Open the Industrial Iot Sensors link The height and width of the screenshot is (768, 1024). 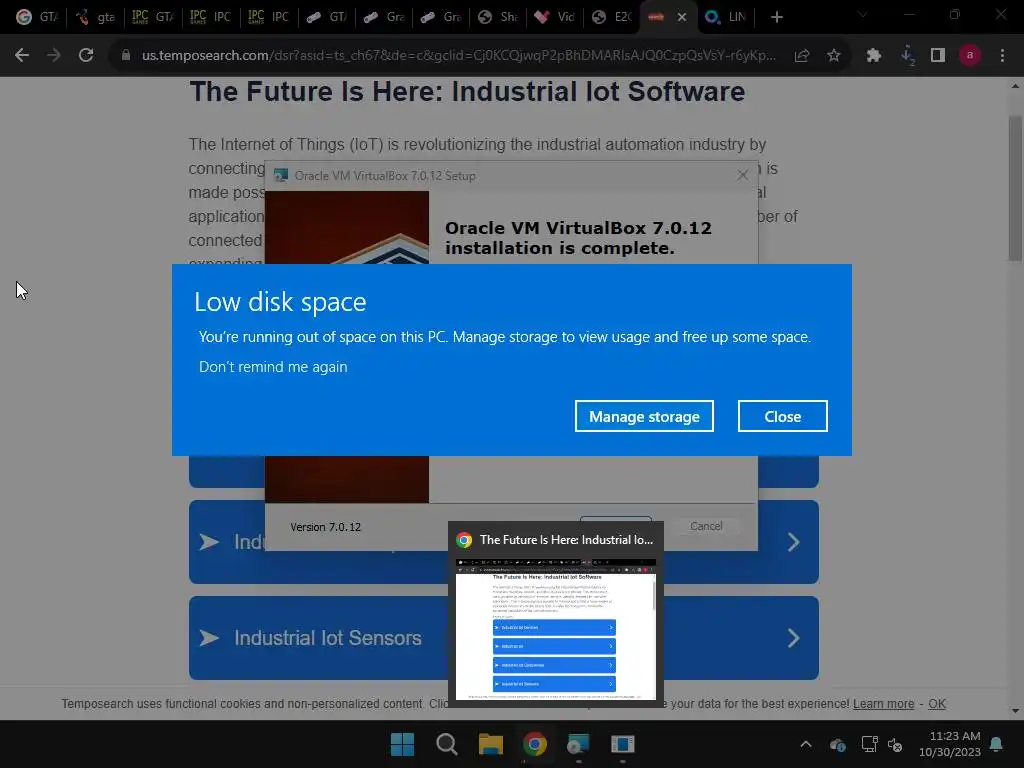click(327, 638)
